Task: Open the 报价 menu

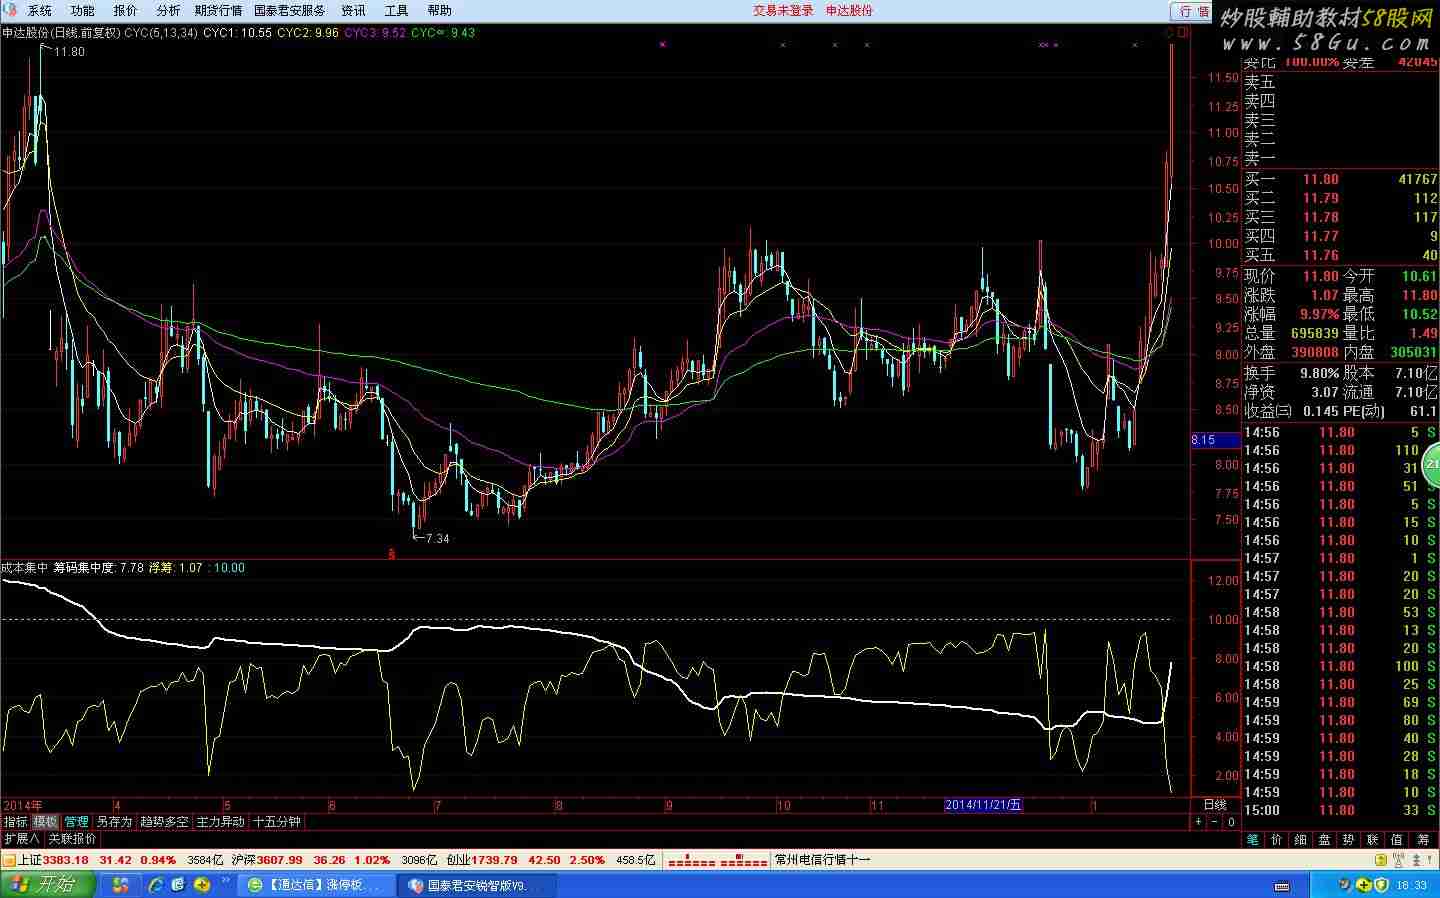Action: [x=126, y=10]
